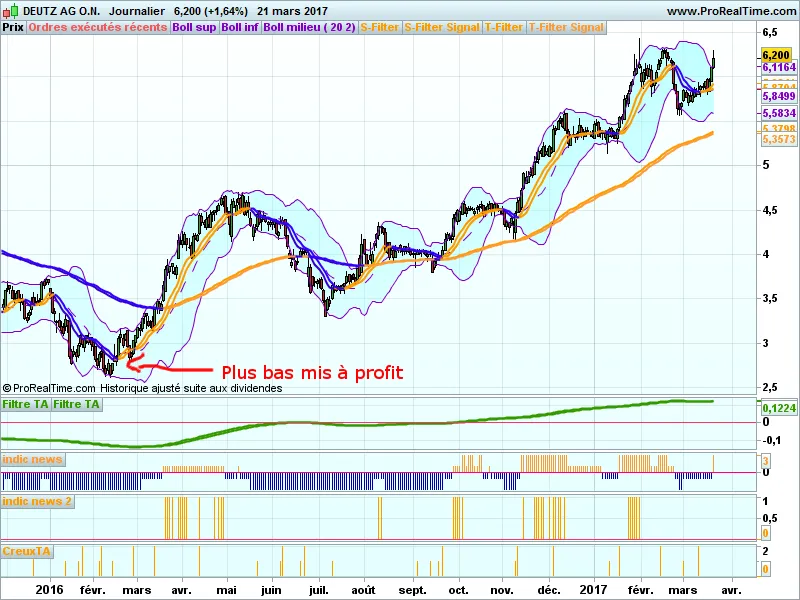Click the first Filtre TA panel label
800x600 pixels.
tap(26, 404)
